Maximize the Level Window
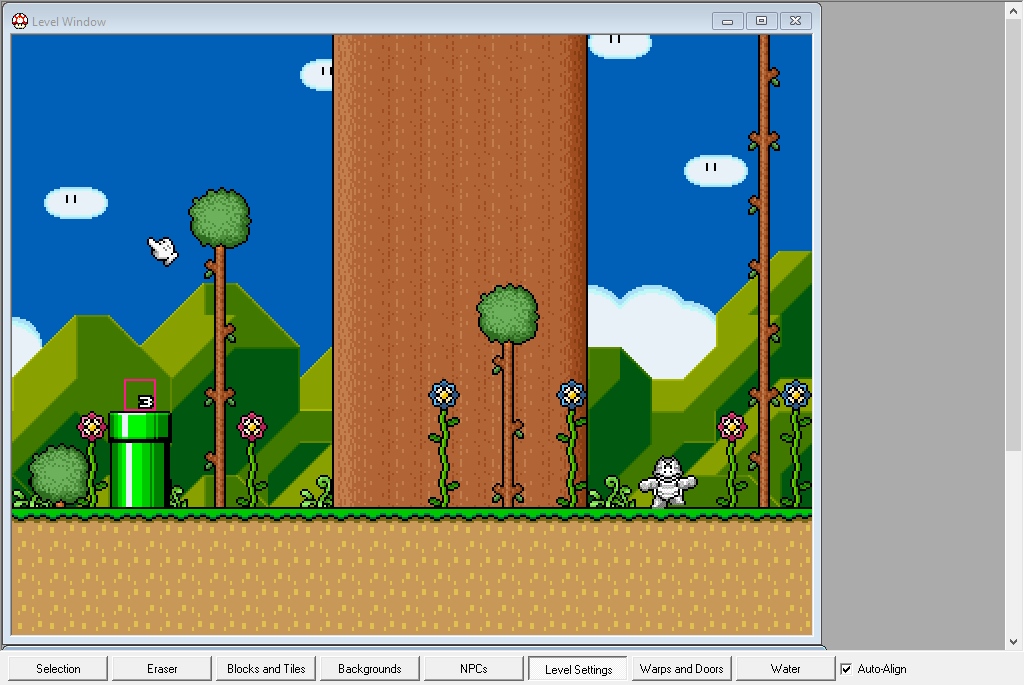 761,21
